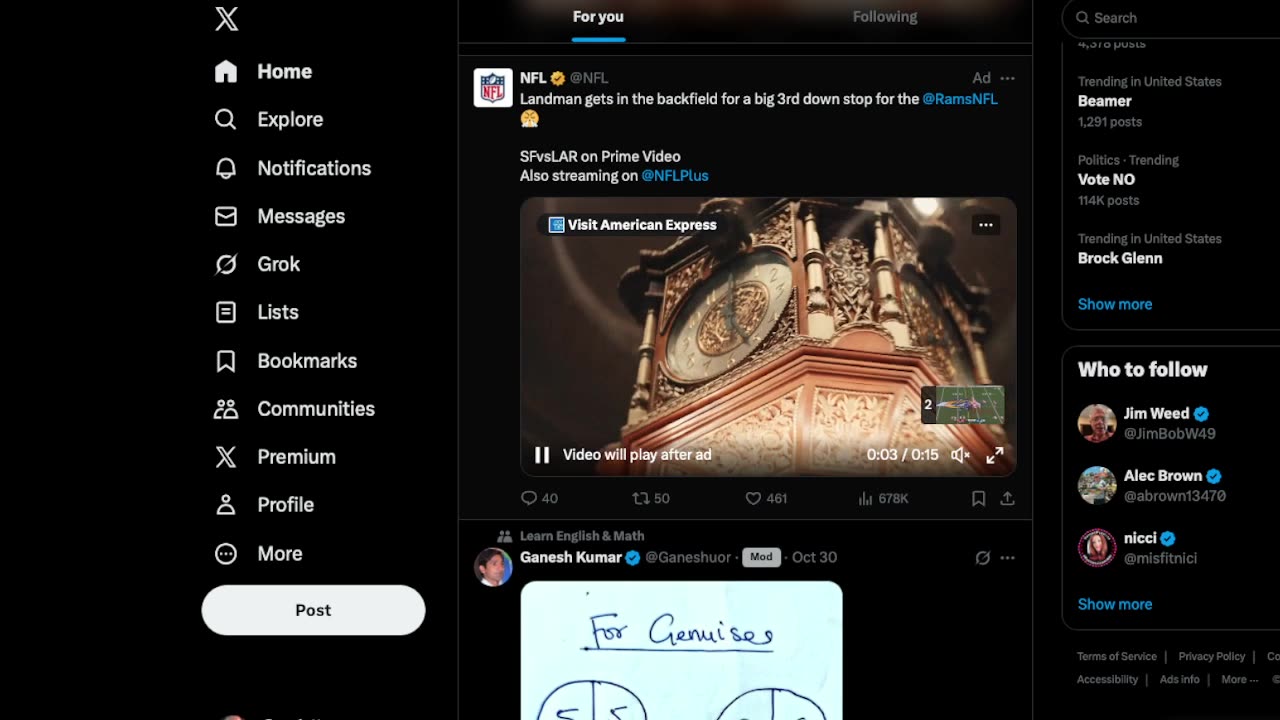Image resolution: width=1280 pixels, height=720 pixels.
Task: Open the Accessibility footer link
Action: click(x=1107, y=680)
